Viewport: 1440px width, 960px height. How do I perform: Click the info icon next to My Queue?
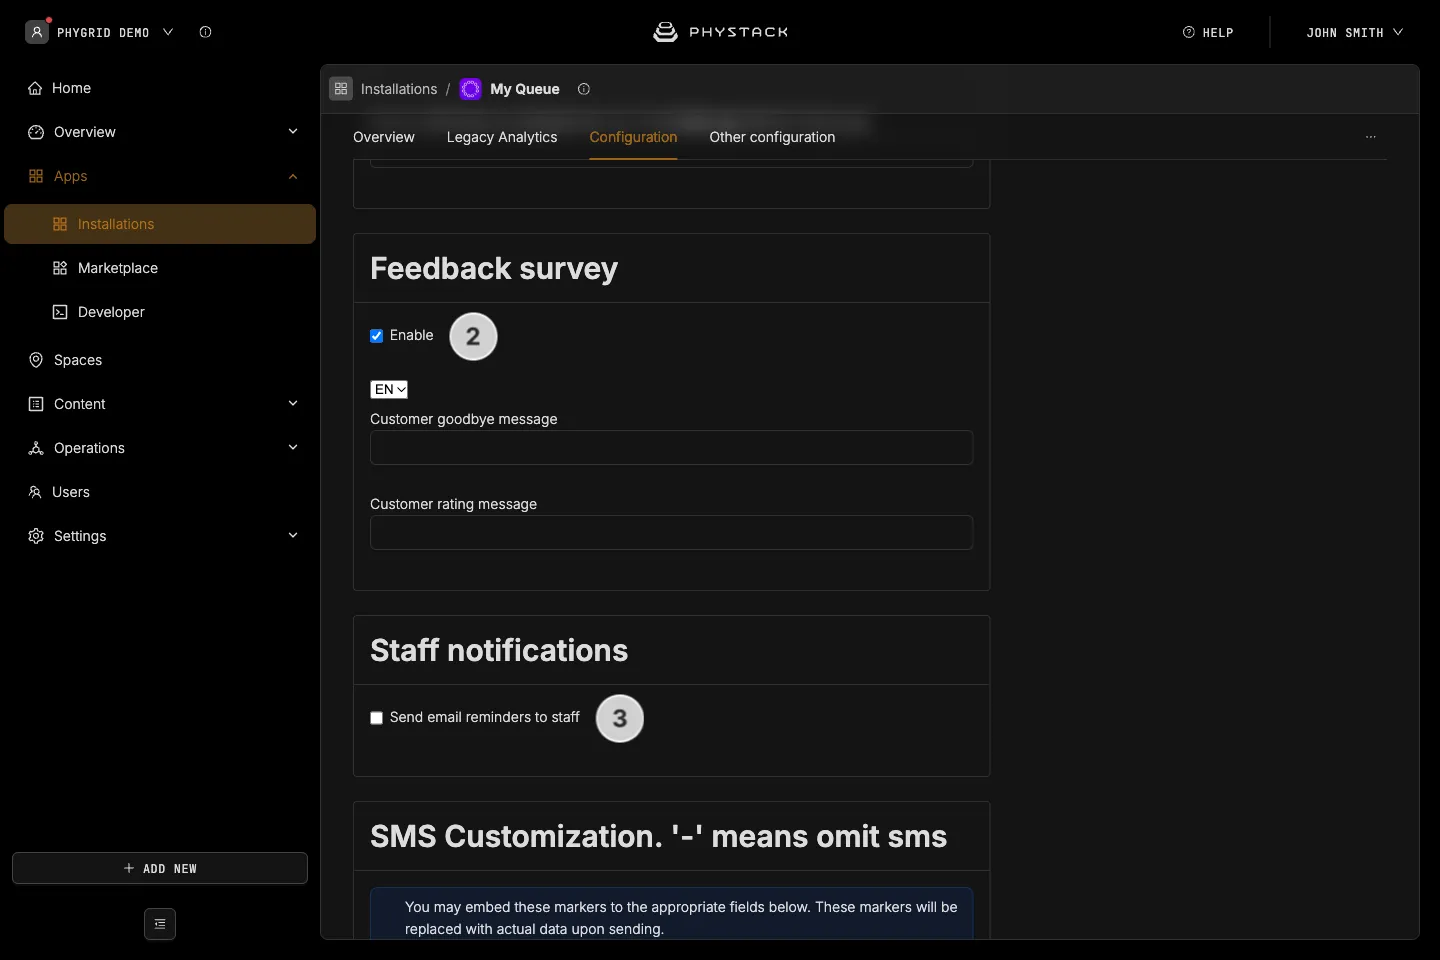click(584, 89)
